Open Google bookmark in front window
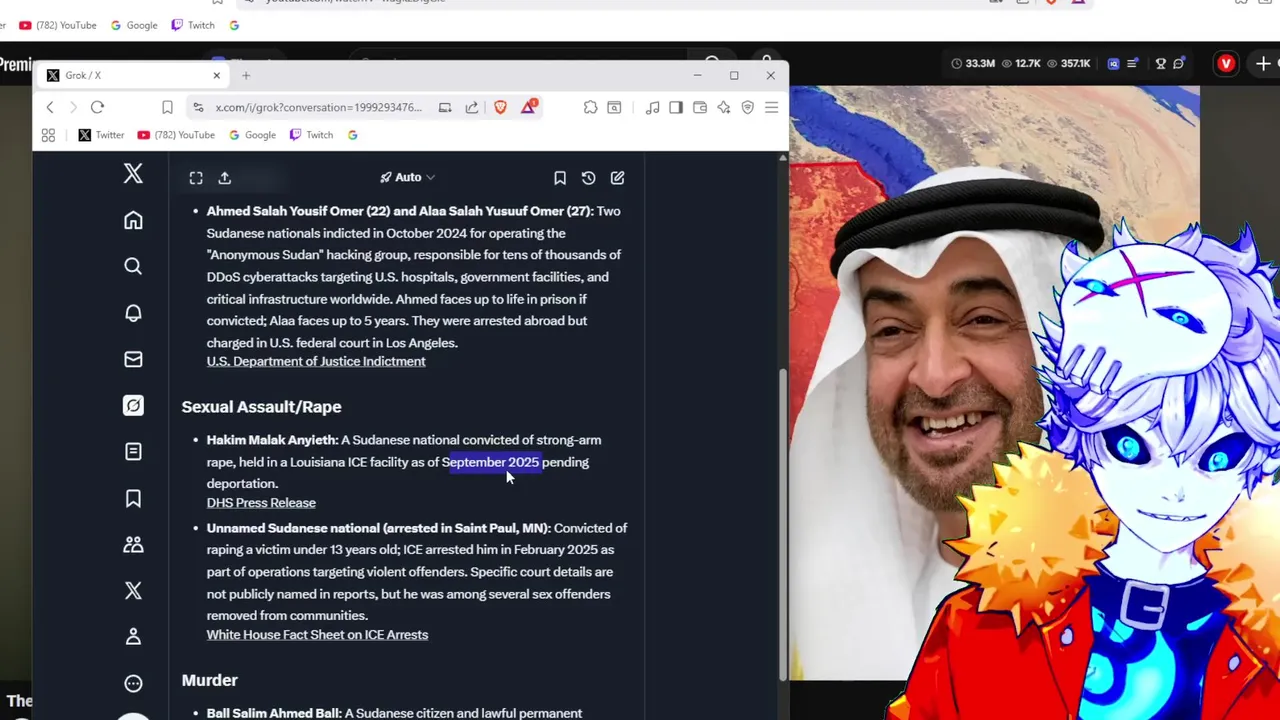1280x720 pixels. point(252,135)
